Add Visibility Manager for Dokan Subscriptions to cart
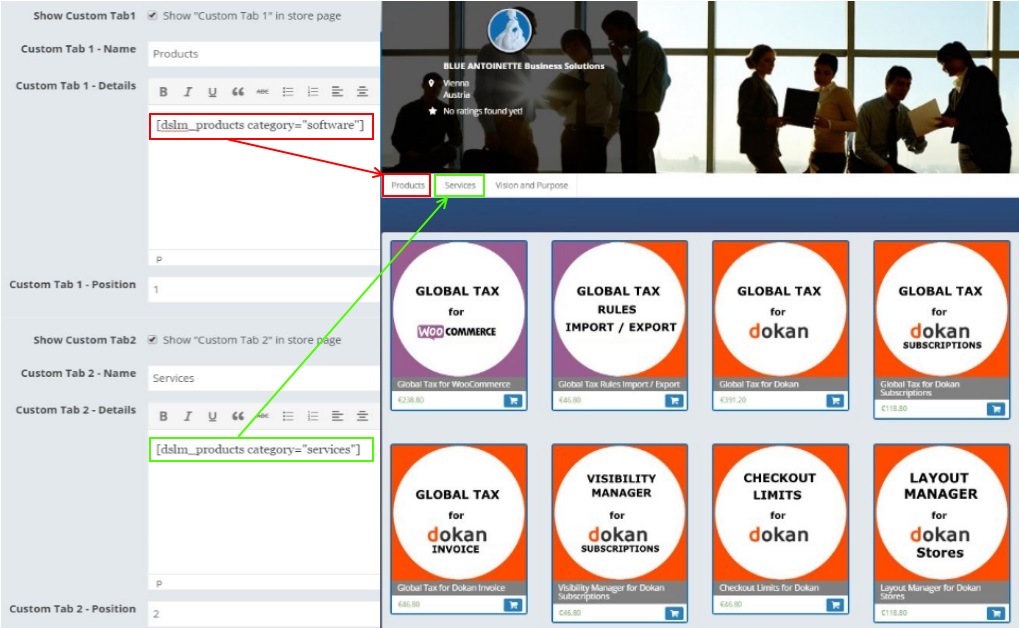Image resolution: width=1019 pixels, height=628 pixels. (674, 613)
